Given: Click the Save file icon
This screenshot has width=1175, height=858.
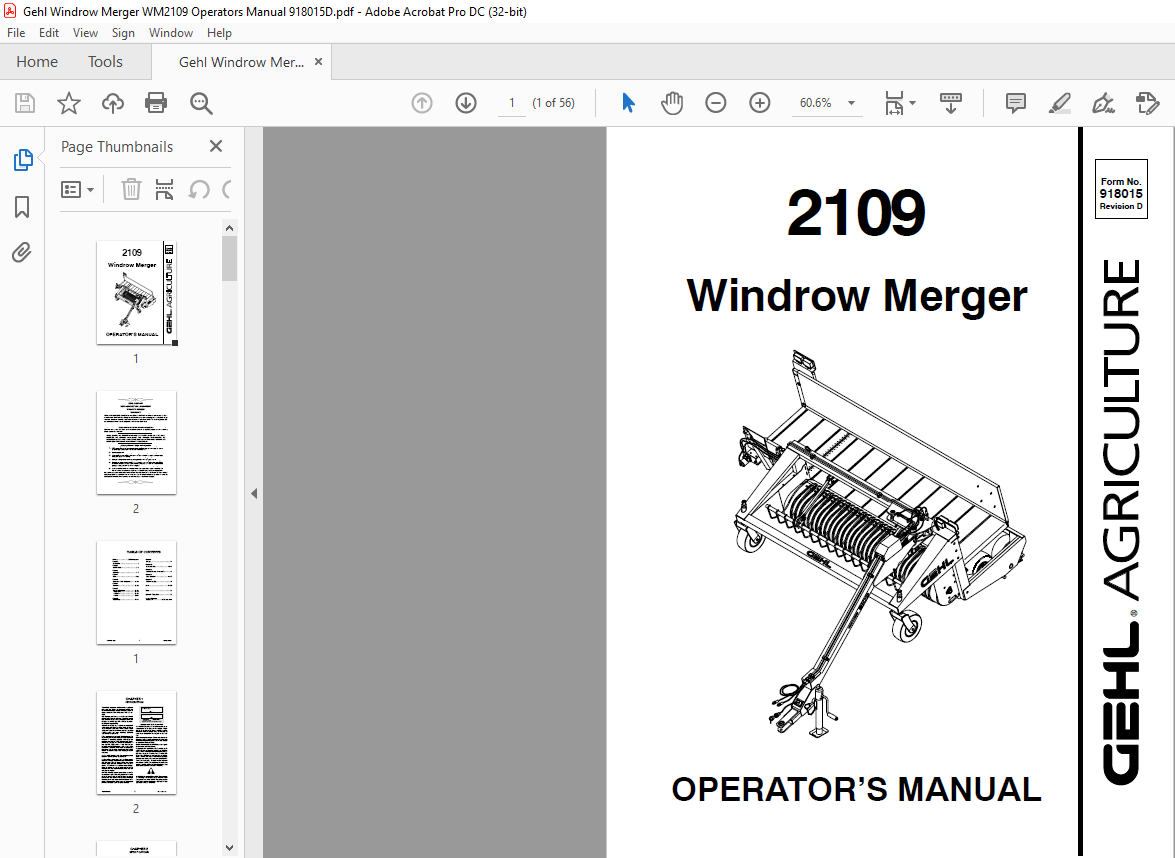Looking at the screenshot, I should click(25, 103).
